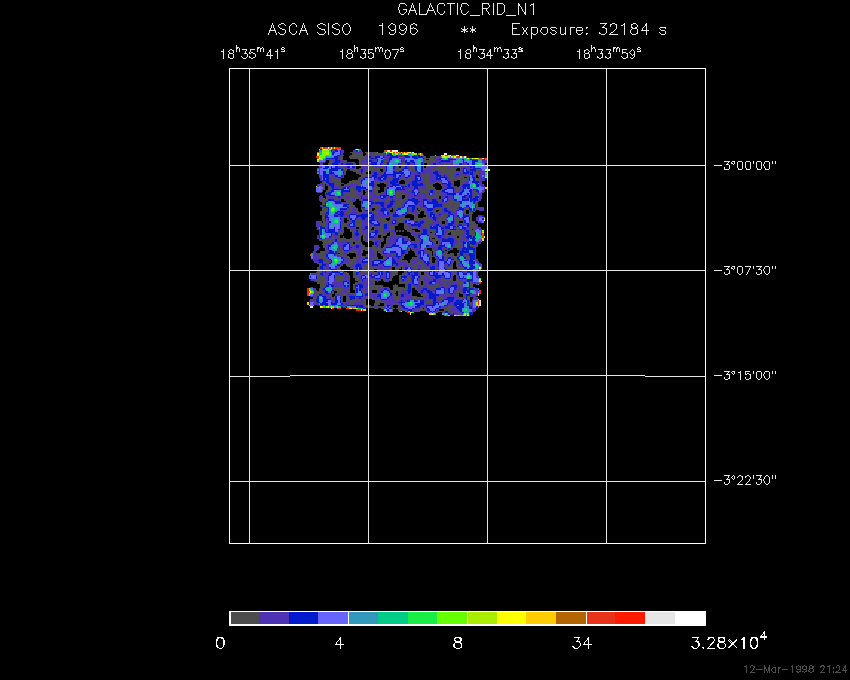Screen dimensions: 850x680
Task: Click the white color bar segment
Action: pos(690,618)
